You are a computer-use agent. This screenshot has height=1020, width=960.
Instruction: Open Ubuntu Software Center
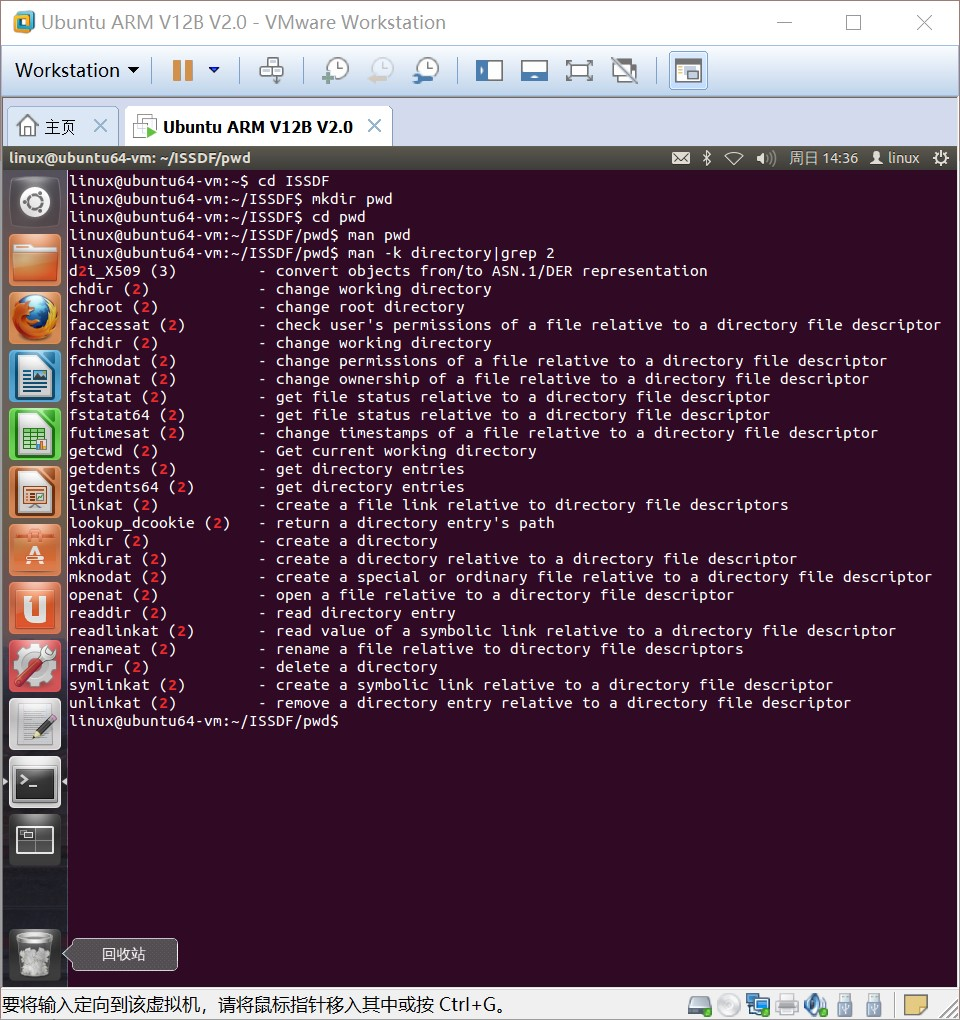coord(35,550)
